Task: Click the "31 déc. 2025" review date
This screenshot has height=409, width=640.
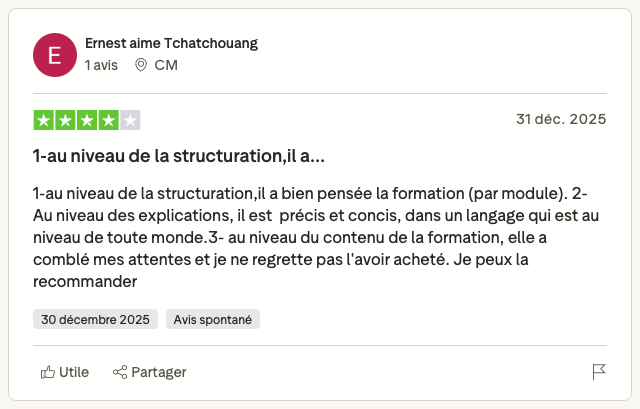Action: point(561,119)
